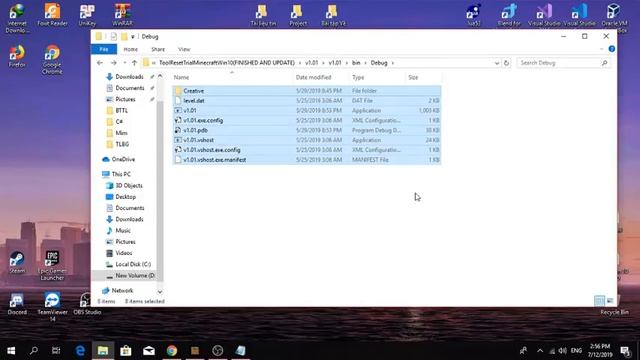This screenshot has width=640, height=360.
Task: Open taskbar search
Action: coord(34,351)
